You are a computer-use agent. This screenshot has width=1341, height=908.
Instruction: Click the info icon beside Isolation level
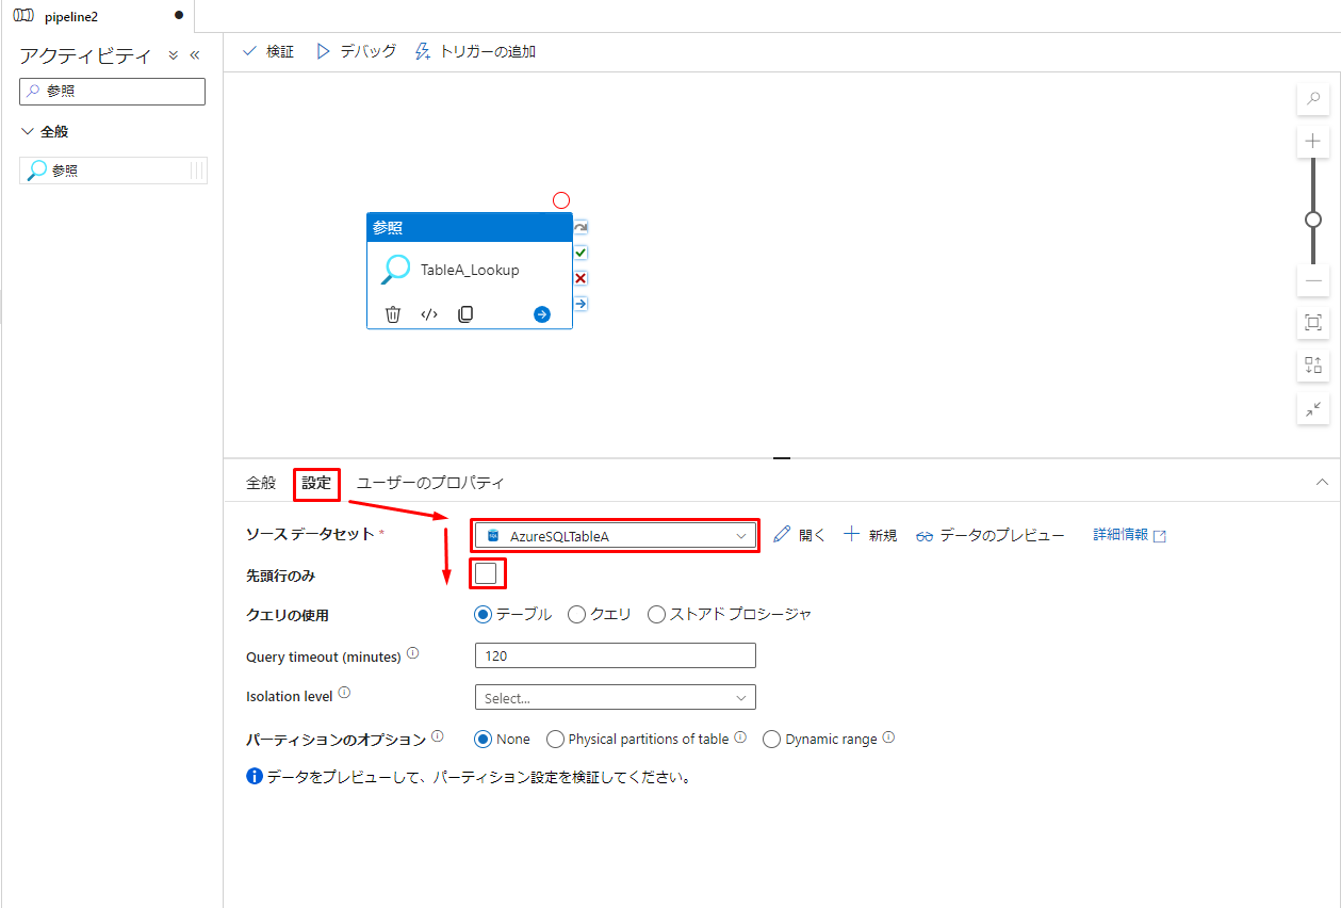344,693
